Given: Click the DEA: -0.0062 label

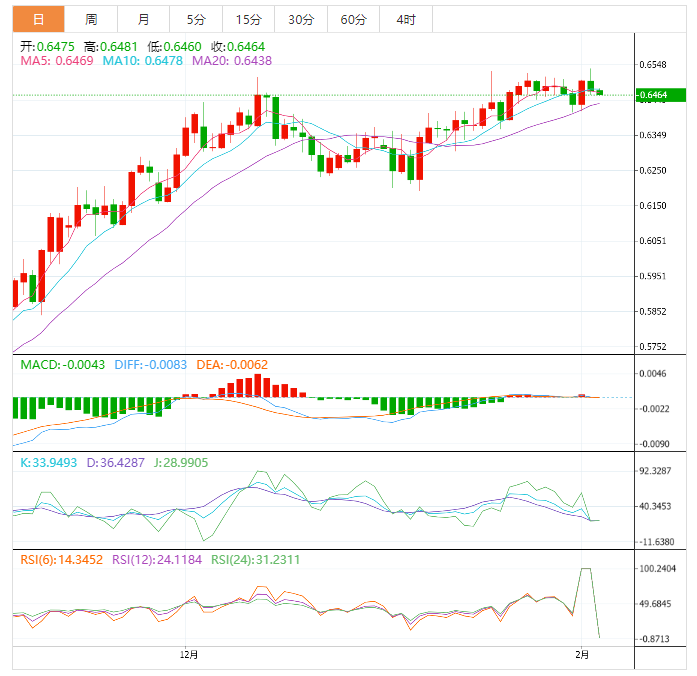Looking at the screenshot, I should coord(226,365).
